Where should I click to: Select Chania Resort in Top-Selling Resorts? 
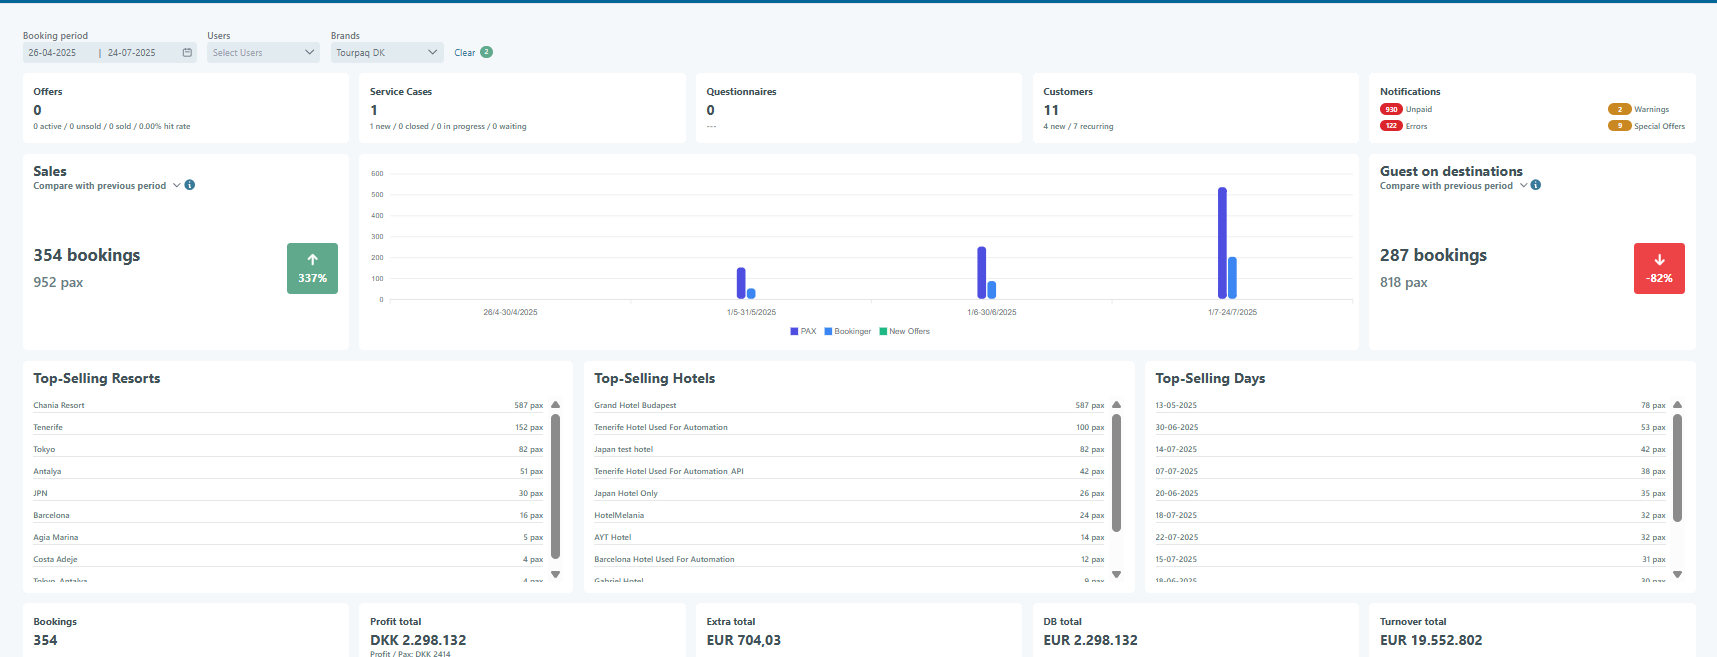(x=59, y=405)
